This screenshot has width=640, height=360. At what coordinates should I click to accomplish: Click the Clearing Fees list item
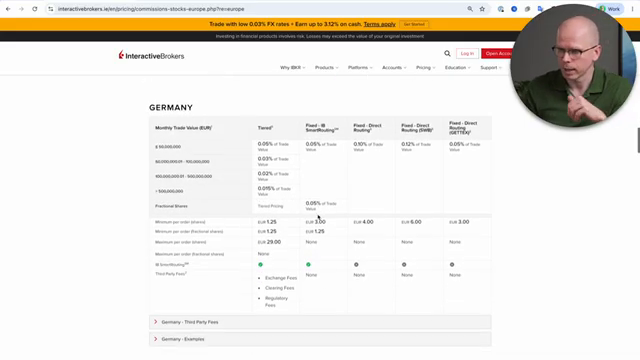(280, 288)
